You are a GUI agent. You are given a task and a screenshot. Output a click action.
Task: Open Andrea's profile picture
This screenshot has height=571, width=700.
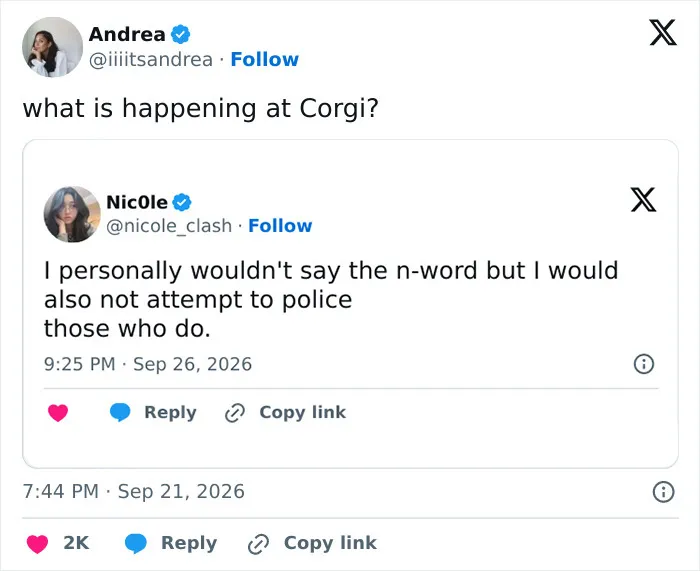pyautogui.click(x=53, y=47)
